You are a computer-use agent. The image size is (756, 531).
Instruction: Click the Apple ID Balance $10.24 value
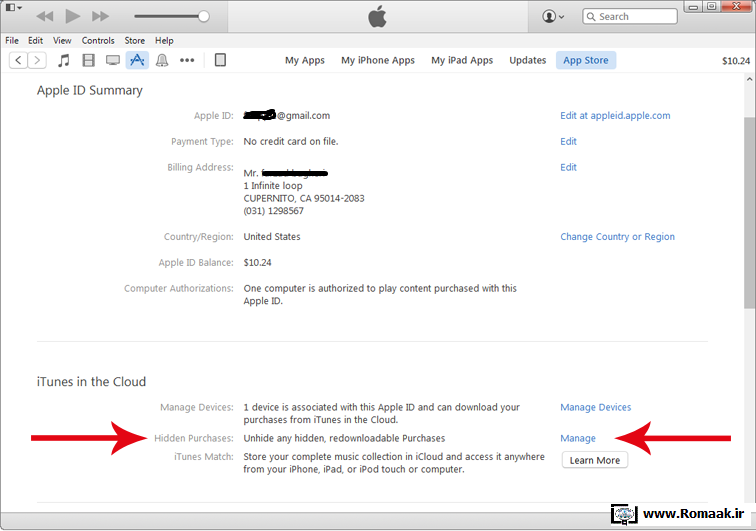click(257, 263)
